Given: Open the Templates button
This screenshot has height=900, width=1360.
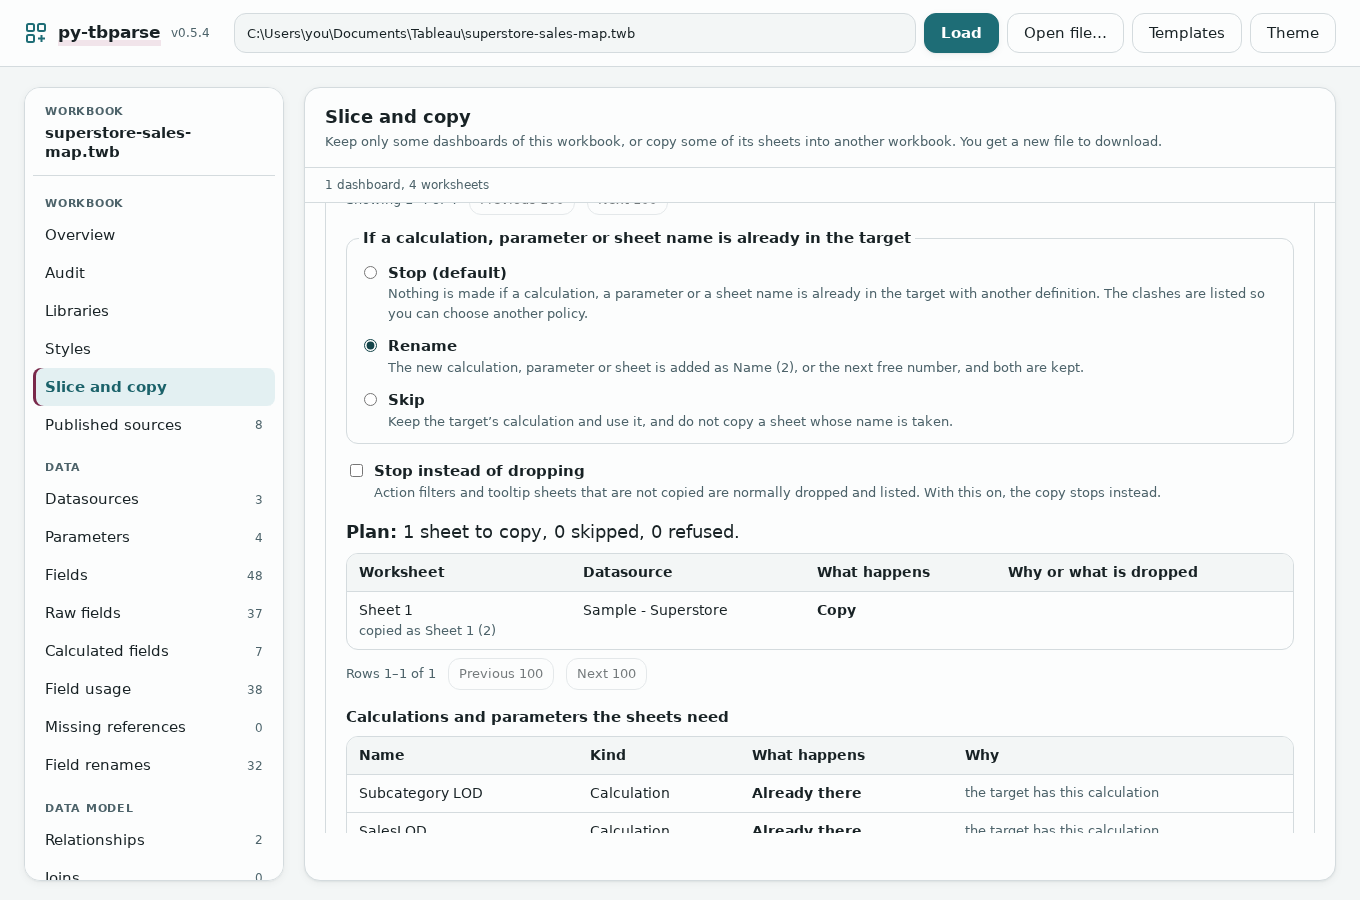Looking at the screenshot, I should [x=1186, y=33].
